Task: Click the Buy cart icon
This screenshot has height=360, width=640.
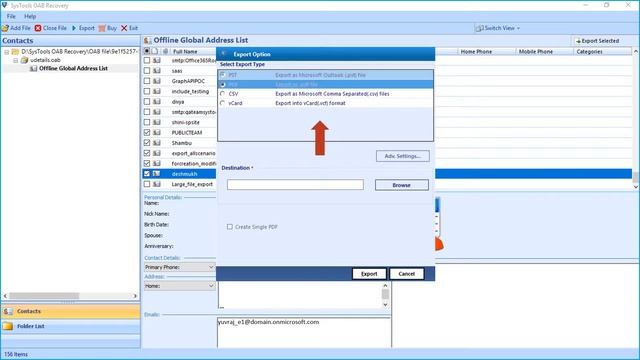Action: [x=102, y=28]
